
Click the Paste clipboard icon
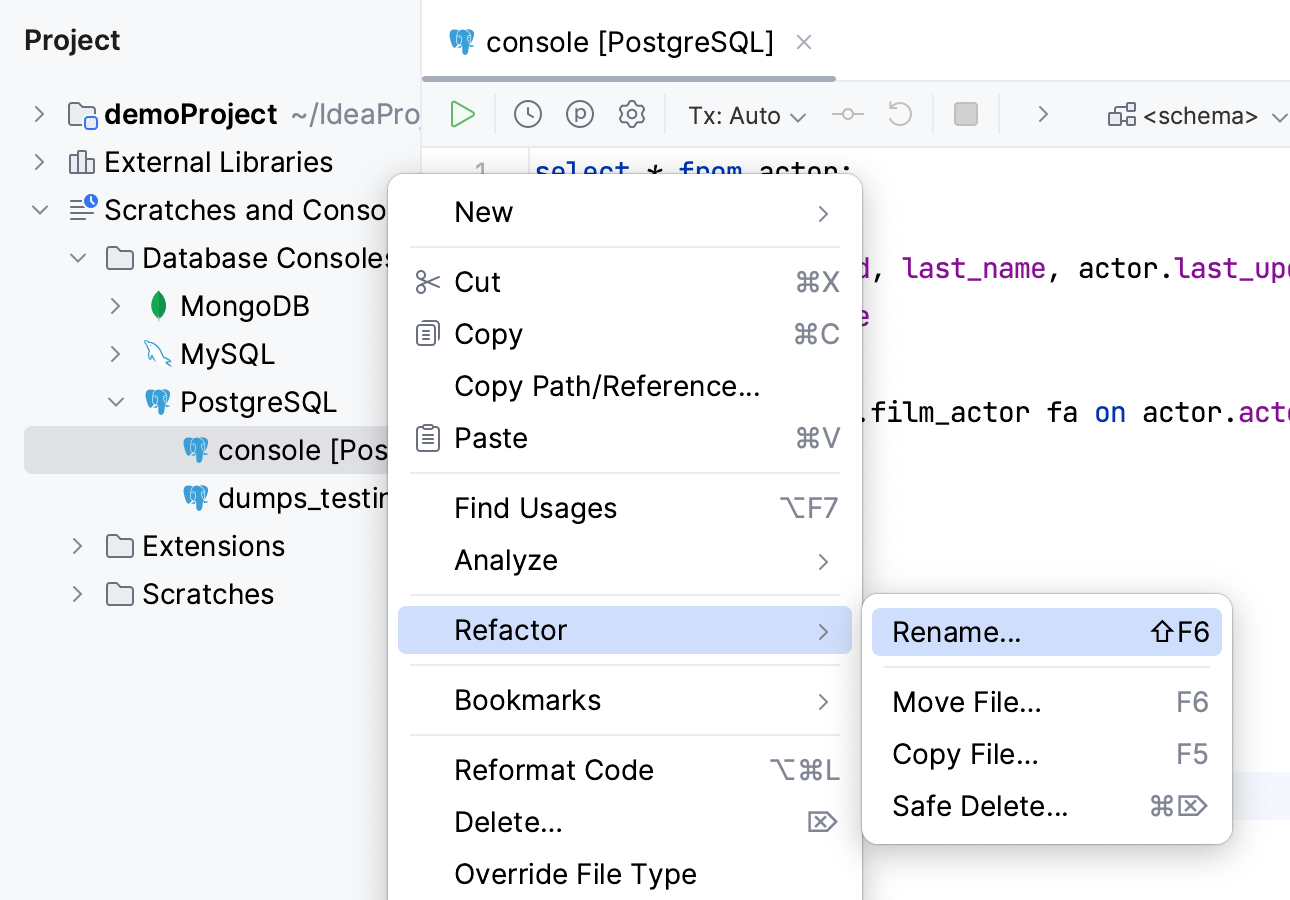pos(428,438)
